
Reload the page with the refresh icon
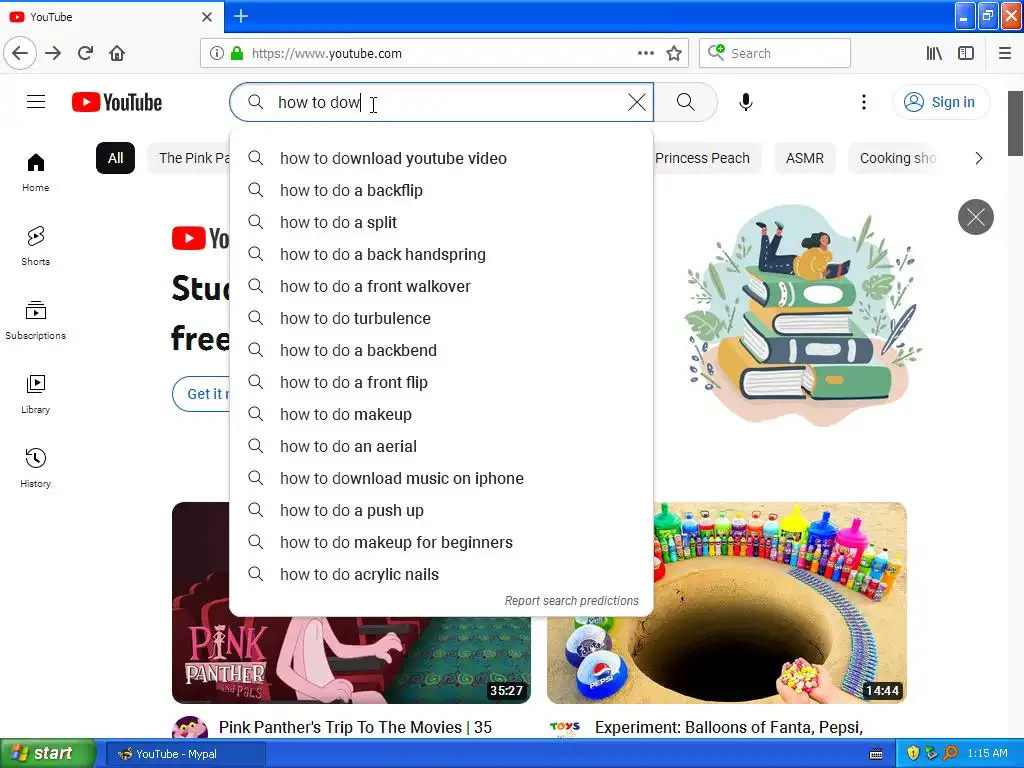tap(85, 53)
